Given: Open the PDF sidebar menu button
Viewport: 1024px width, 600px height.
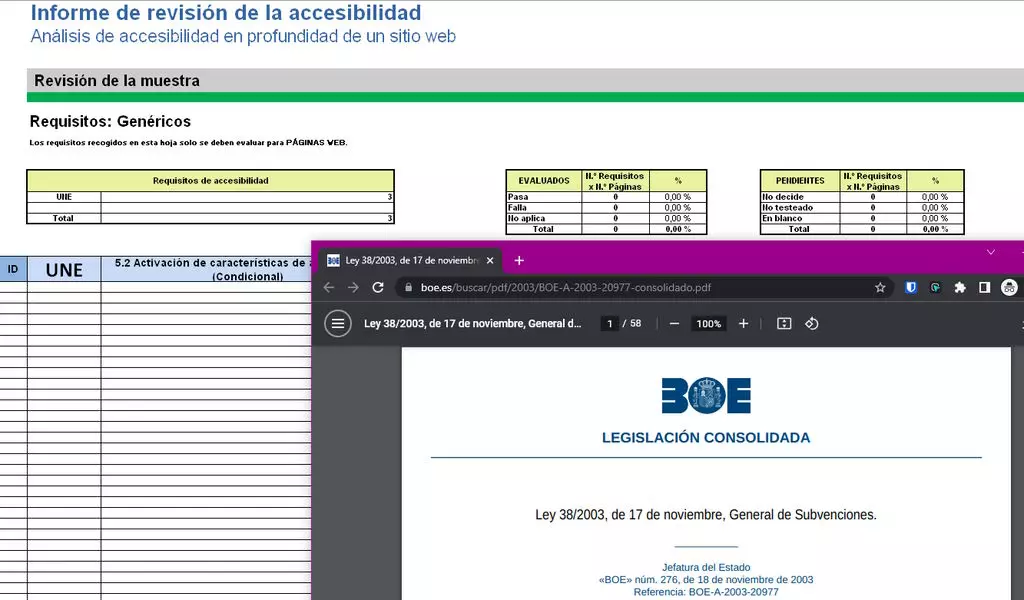Looking at the screenshot, I should [338, 324].
